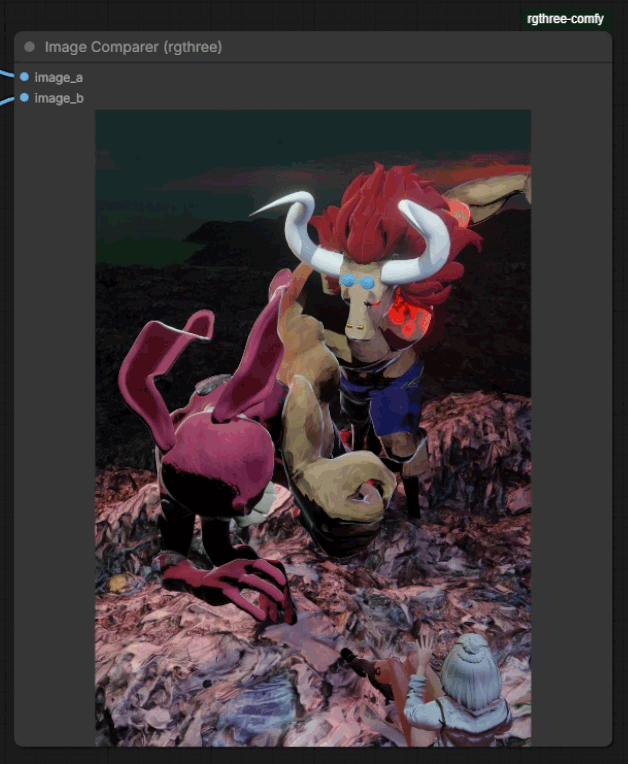628x764 pixels.
Task: Click the image_a input port dot
Action: click(x=24, y=77)
